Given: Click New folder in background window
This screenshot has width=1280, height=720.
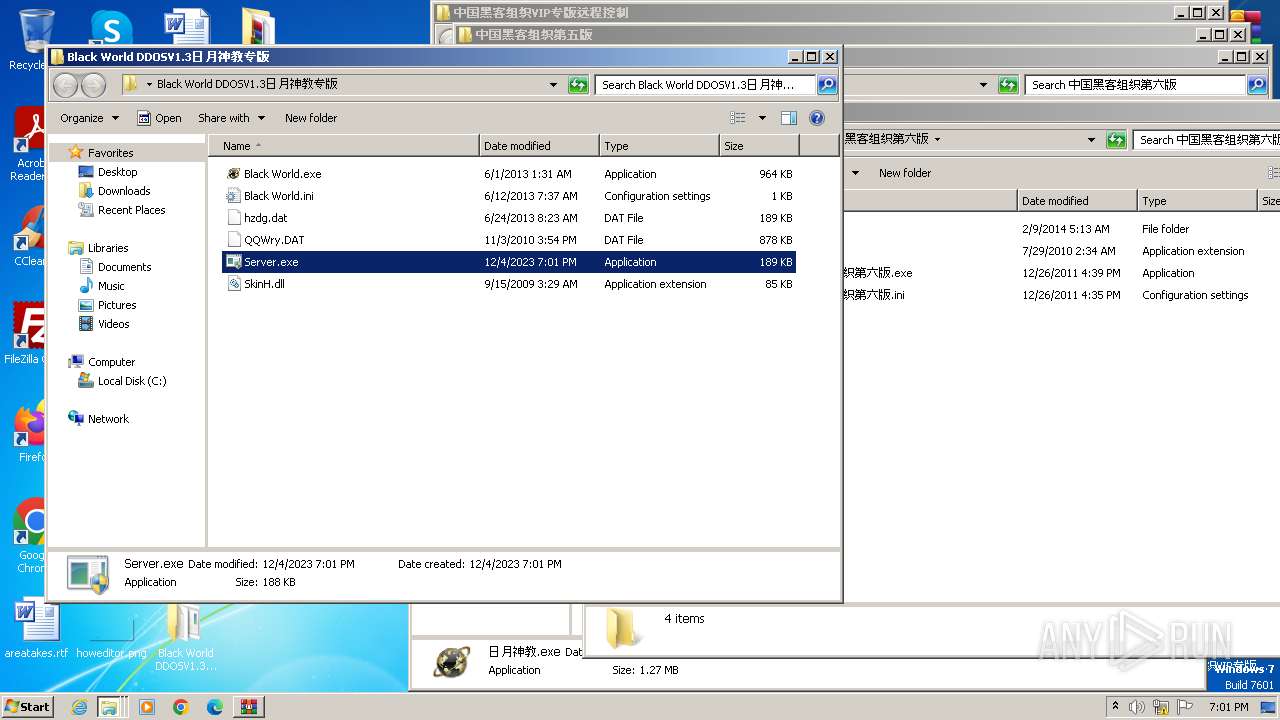Looking at the screenshot, I should (905, 173).
